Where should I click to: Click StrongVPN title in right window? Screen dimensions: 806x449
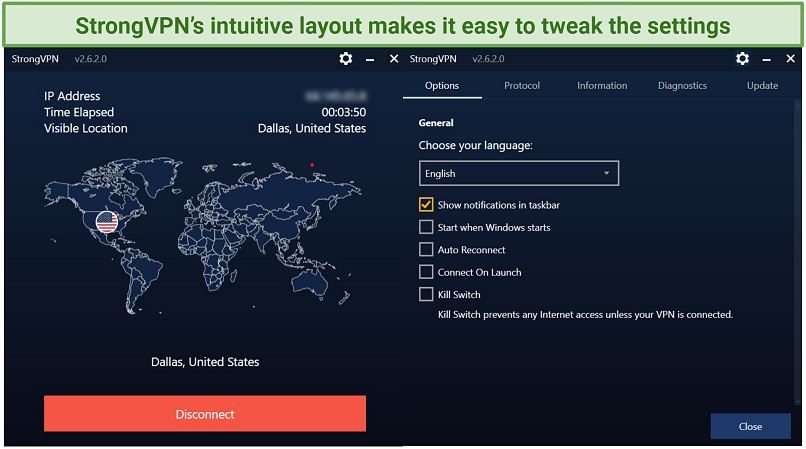433,59
